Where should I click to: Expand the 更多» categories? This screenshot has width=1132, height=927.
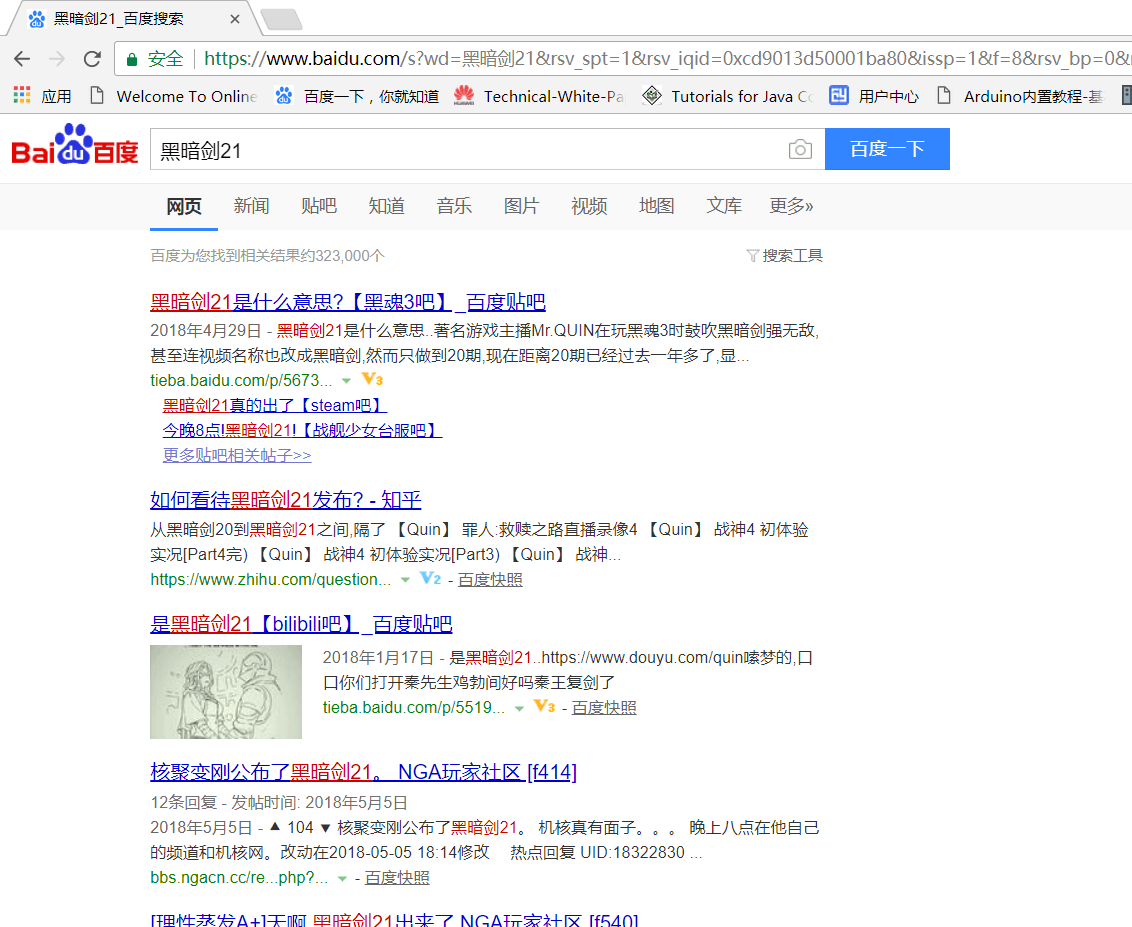[x=791, y=206]
